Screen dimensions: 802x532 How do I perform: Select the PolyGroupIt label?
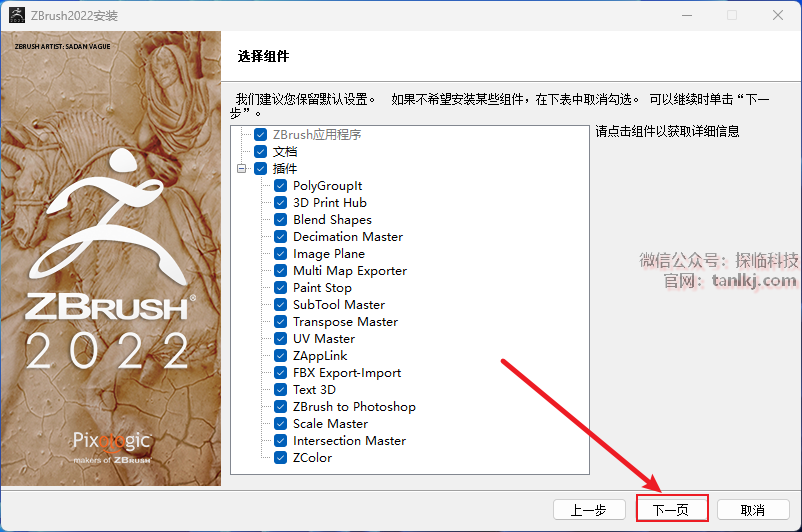[327, 186]
